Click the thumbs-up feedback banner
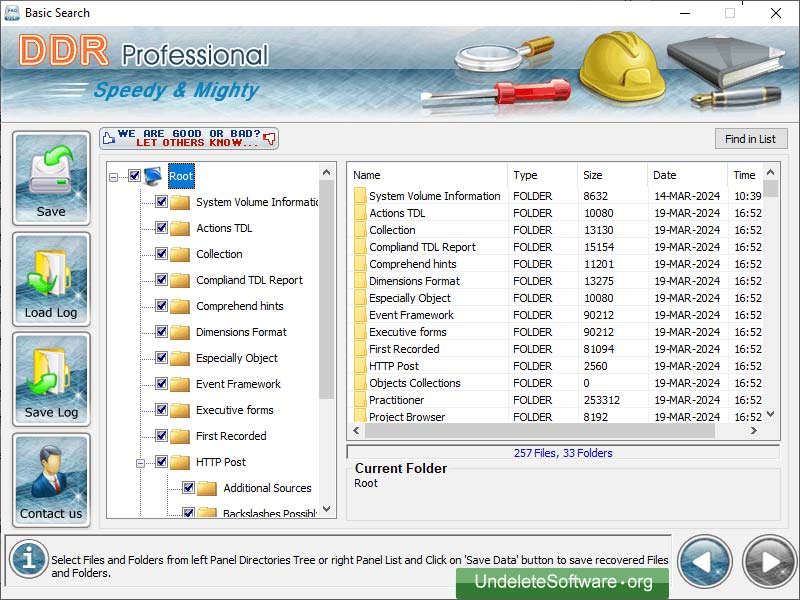This screenshot has width=800, height=600. [189, 138]
